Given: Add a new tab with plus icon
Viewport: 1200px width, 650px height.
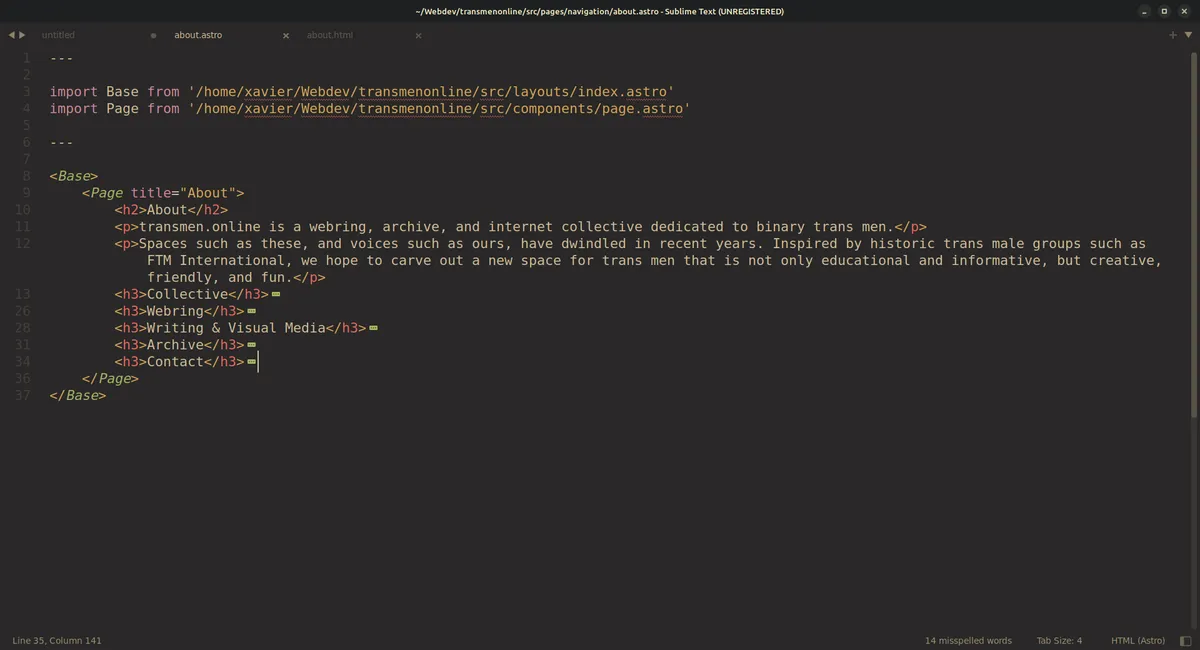Looking at the screenshot, I should (1173, 35).
